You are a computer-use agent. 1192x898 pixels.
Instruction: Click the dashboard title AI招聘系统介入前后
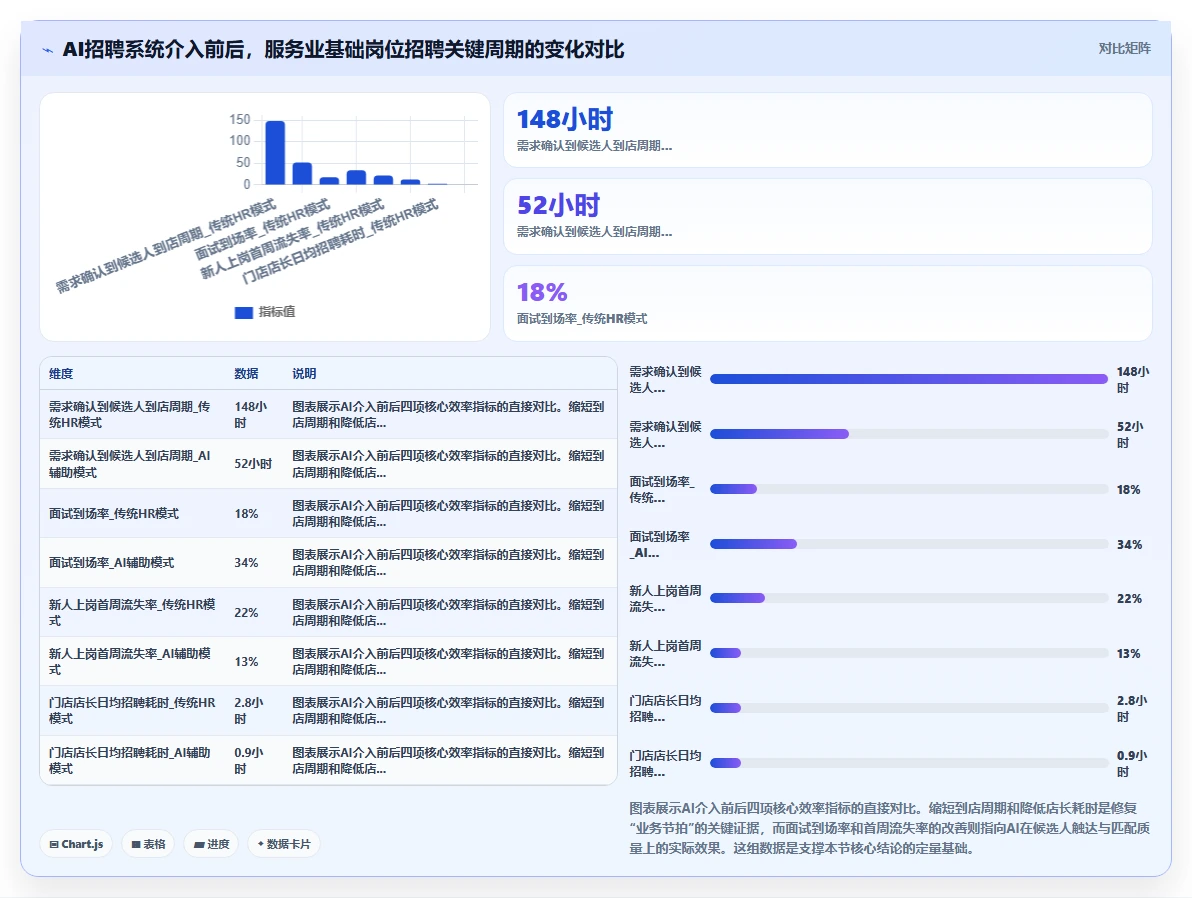tap(344, 49)
